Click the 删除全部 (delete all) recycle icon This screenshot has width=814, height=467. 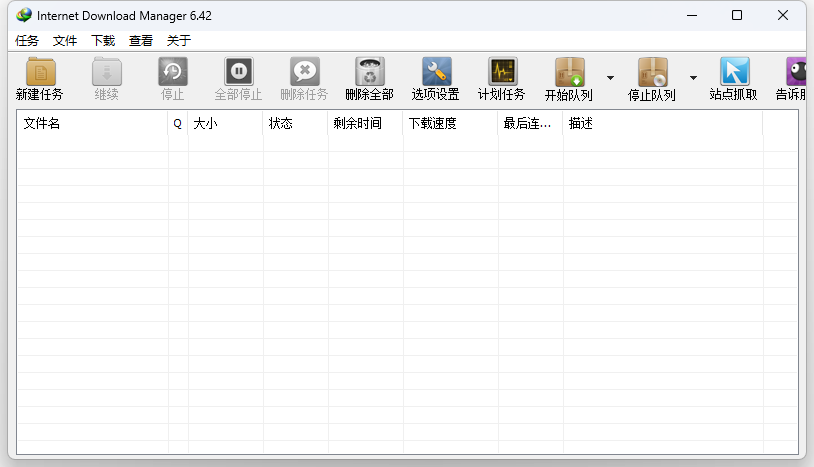[x=369, y=72]
